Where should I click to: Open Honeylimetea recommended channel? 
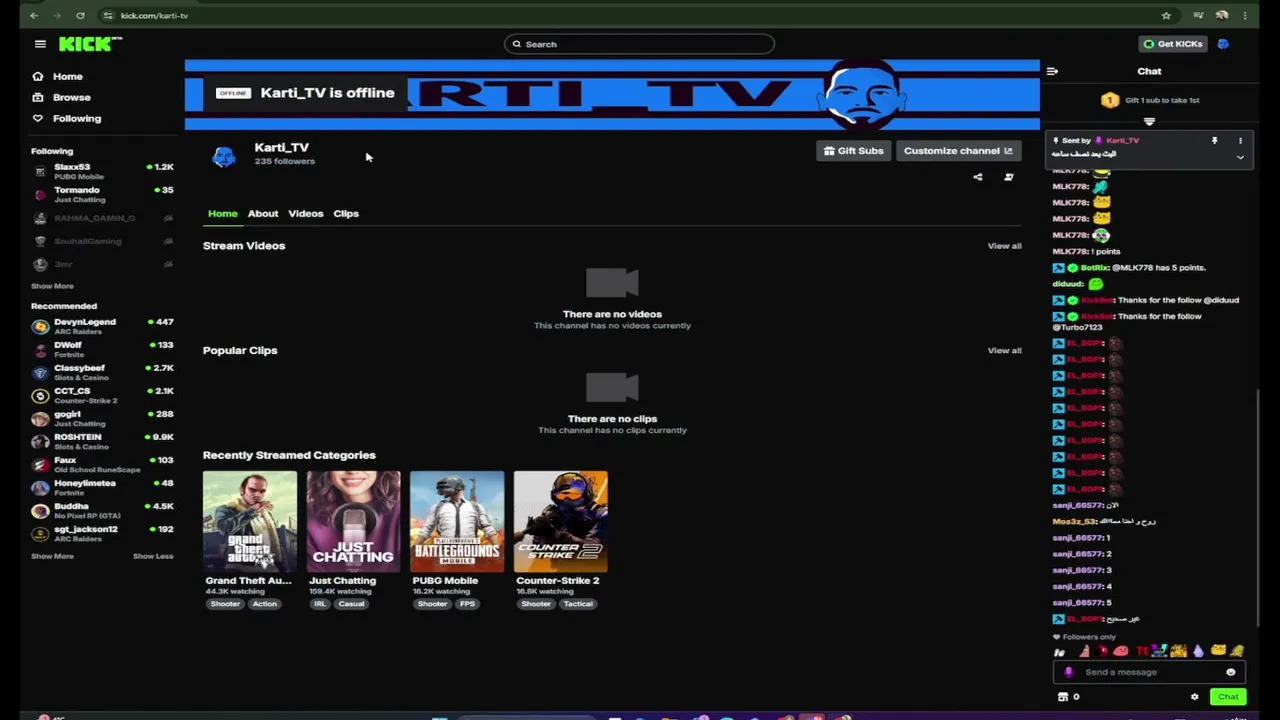tap(102, 487)
